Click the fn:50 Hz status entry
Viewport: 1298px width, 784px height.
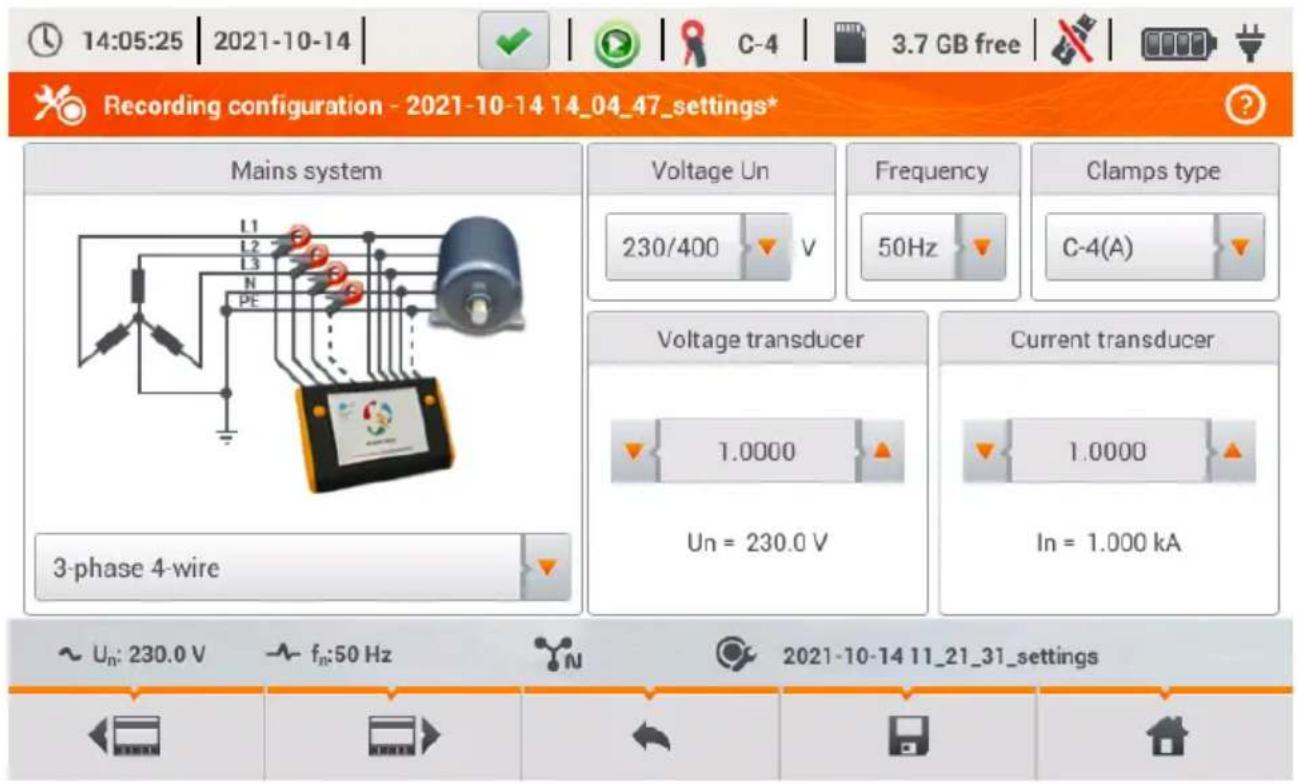[x=329, y=656]
